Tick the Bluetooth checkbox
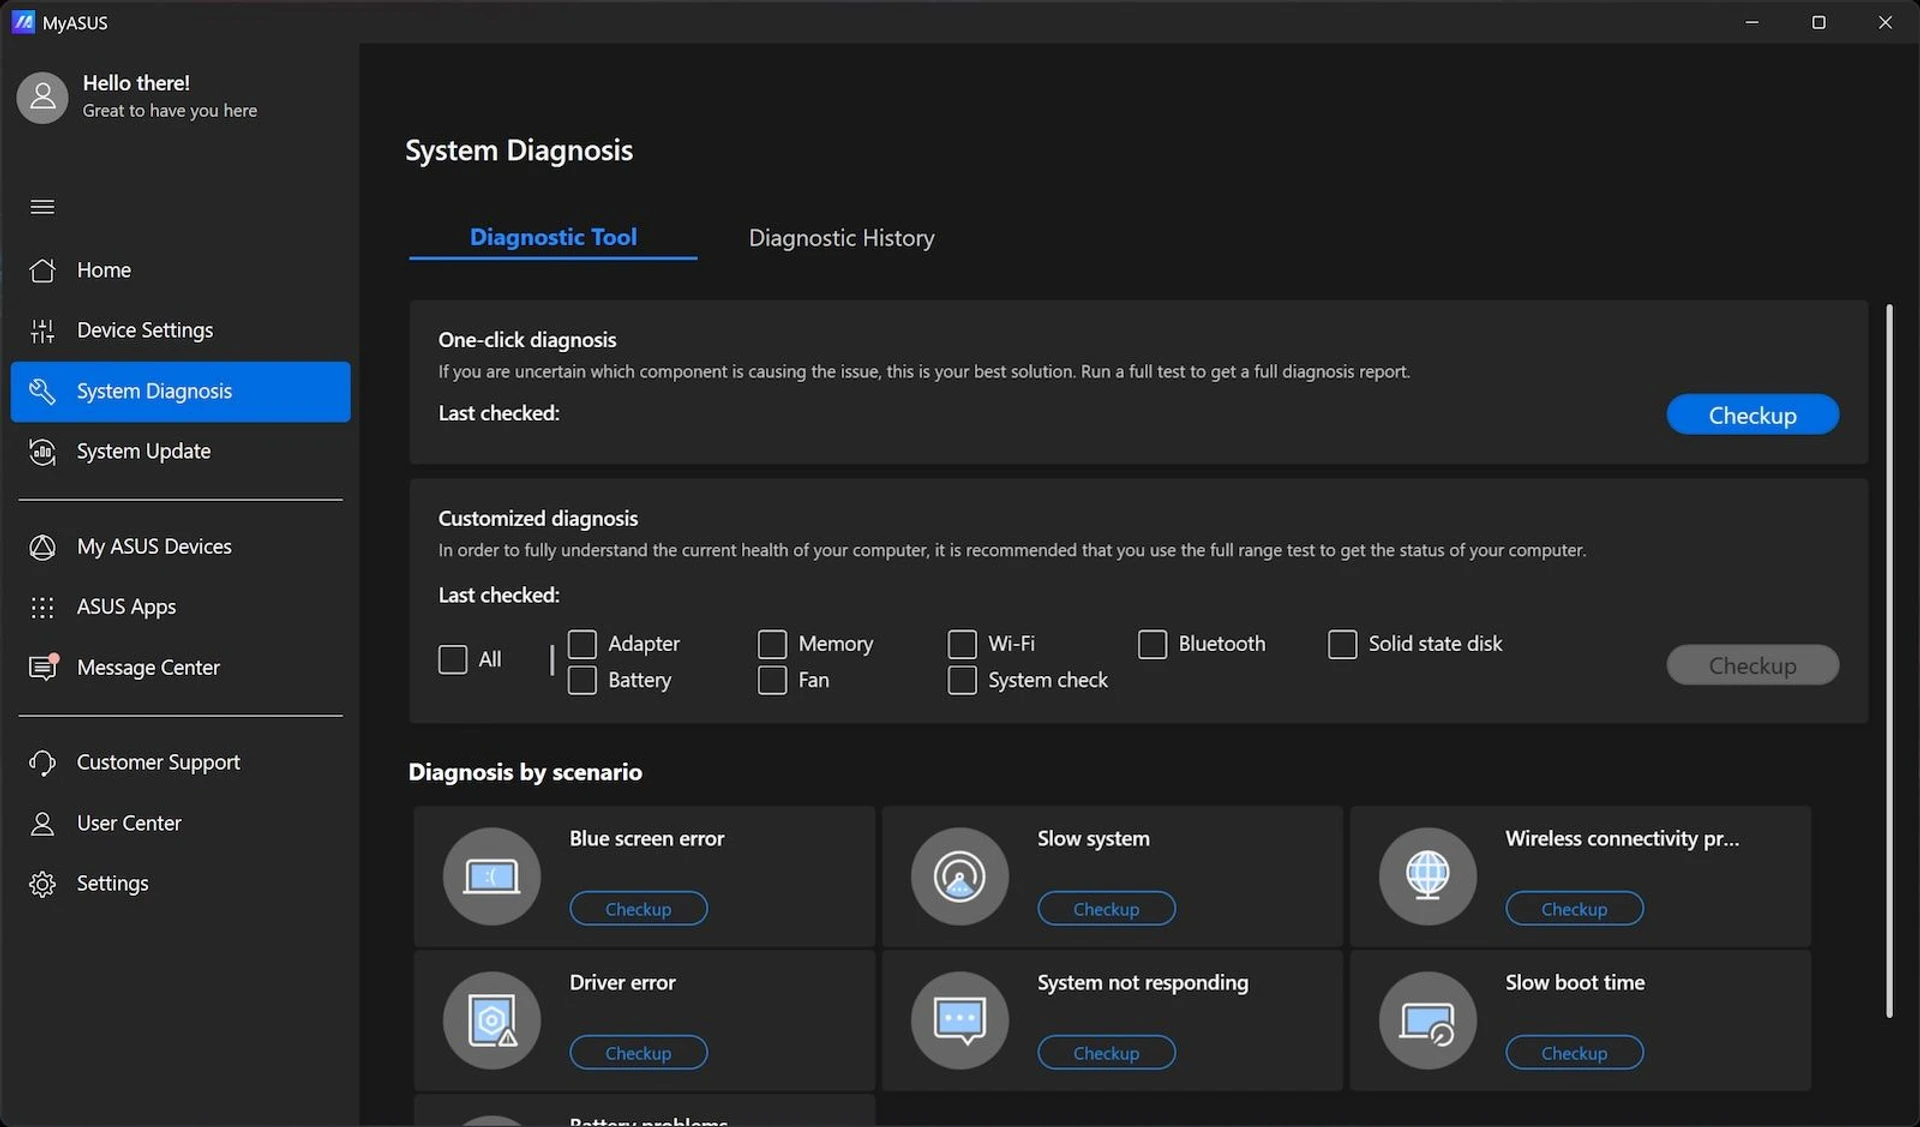Screen dimensions: 1920x1127 pos(1152,643)
